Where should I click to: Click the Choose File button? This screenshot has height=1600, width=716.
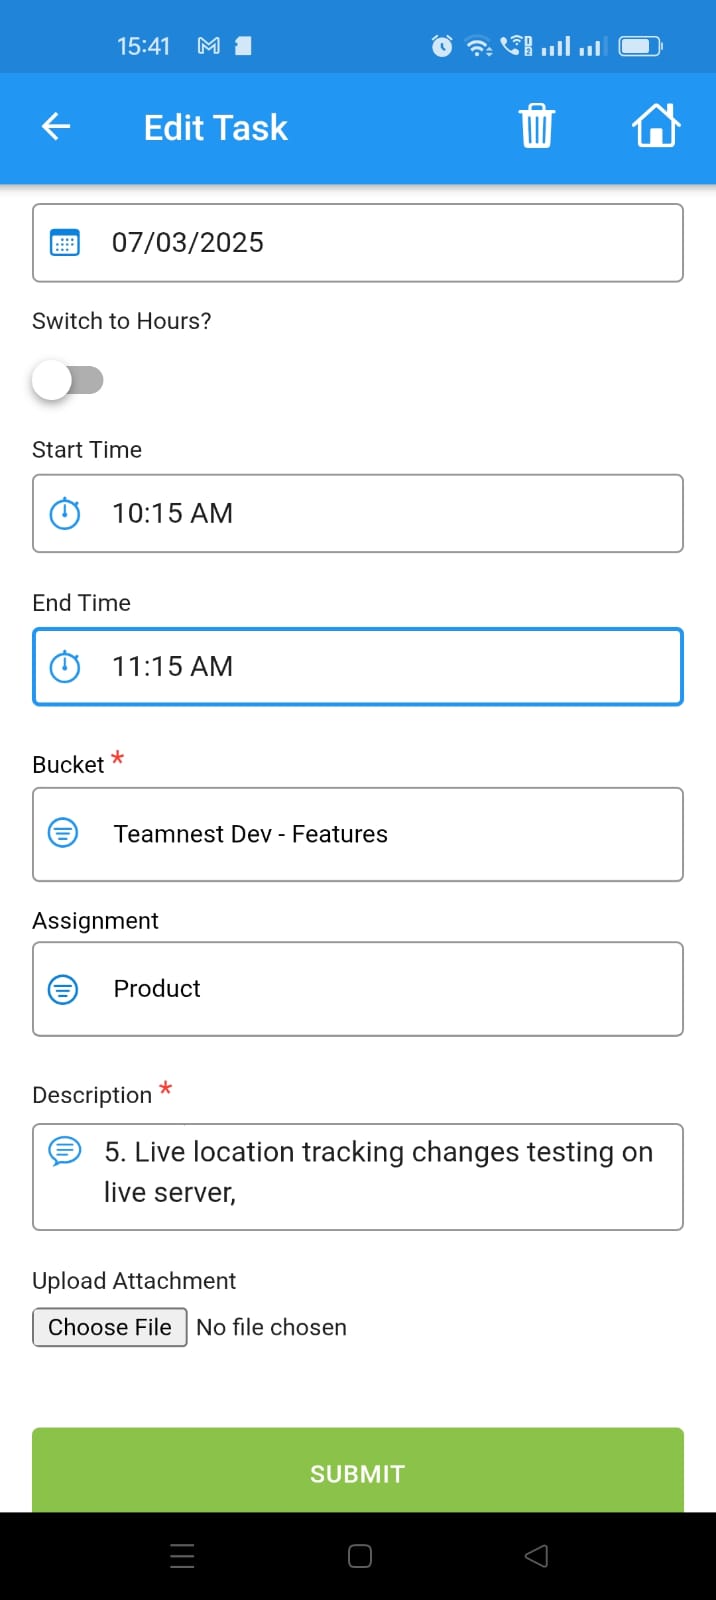coord(110,1327)
